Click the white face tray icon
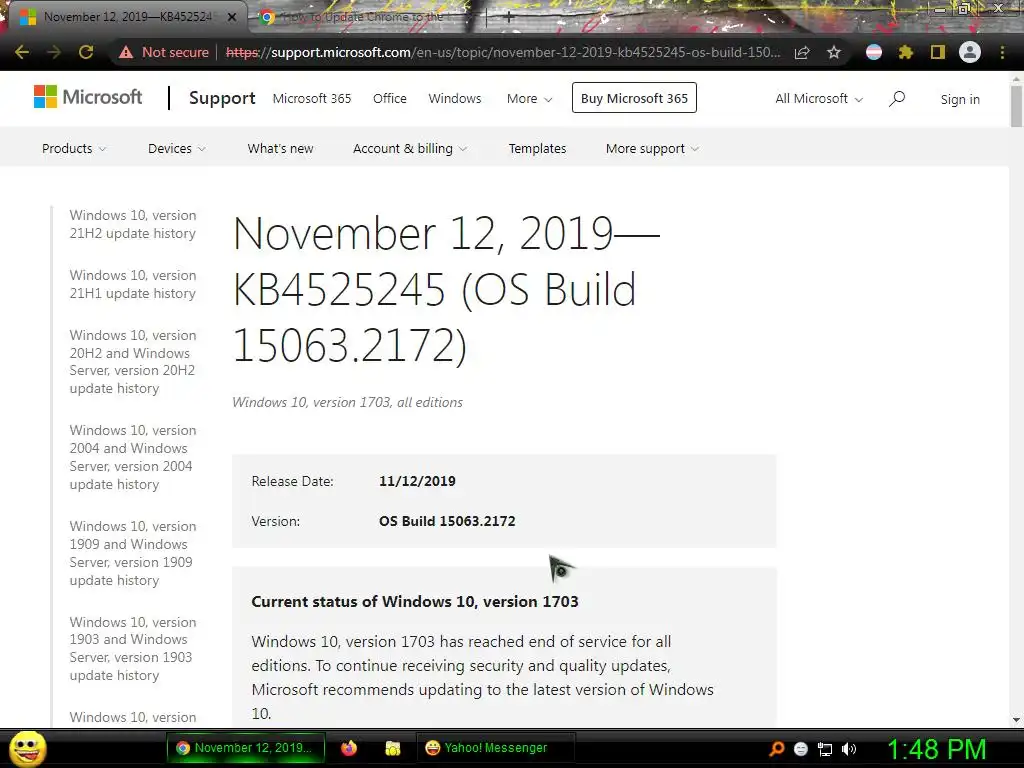Screen dimensions: 1024x768 [801, 749]
